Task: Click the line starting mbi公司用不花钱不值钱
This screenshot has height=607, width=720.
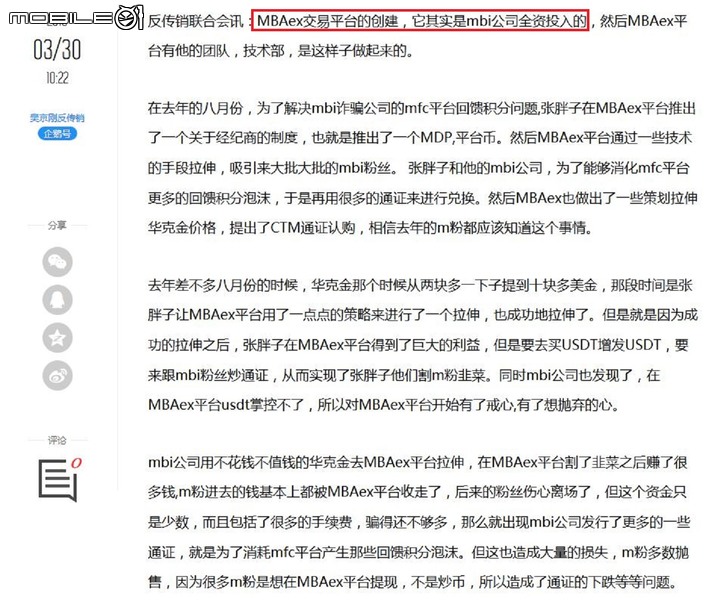Action: coord(417,463)
